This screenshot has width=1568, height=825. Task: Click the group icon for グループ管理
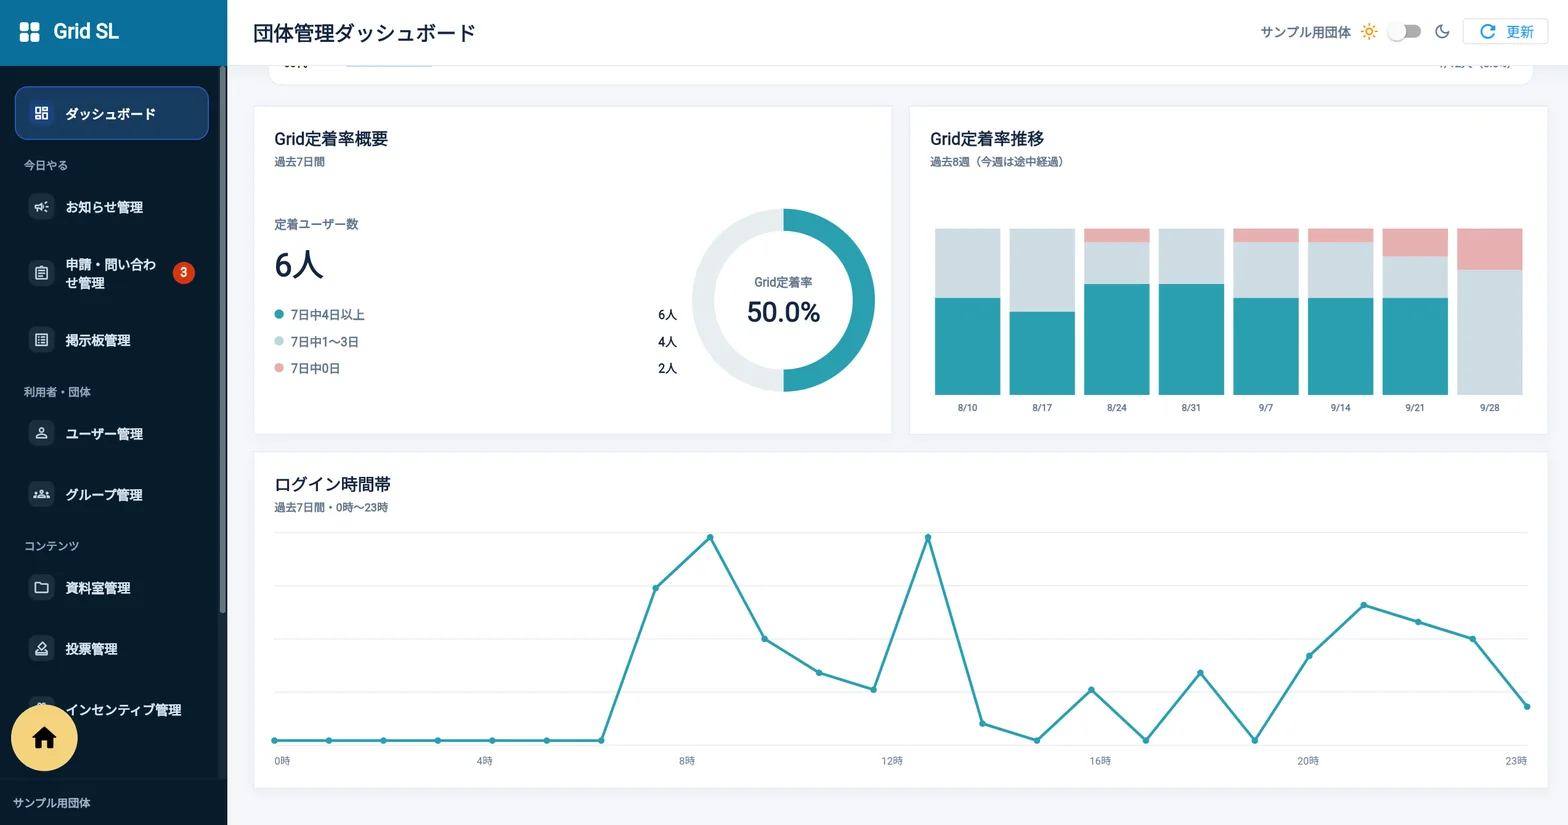42,495
